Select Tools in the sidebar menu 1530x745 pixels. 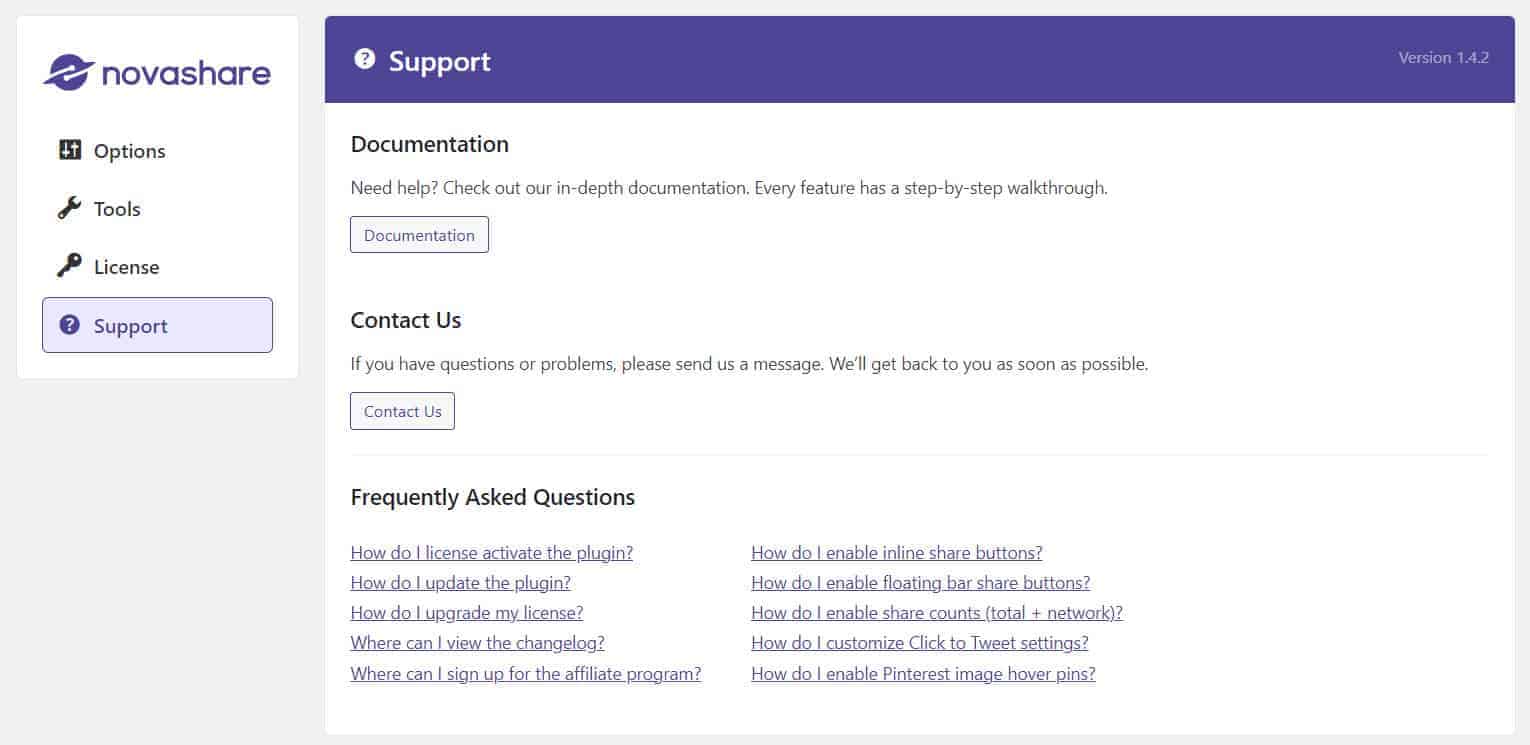[x=117, y=208]
